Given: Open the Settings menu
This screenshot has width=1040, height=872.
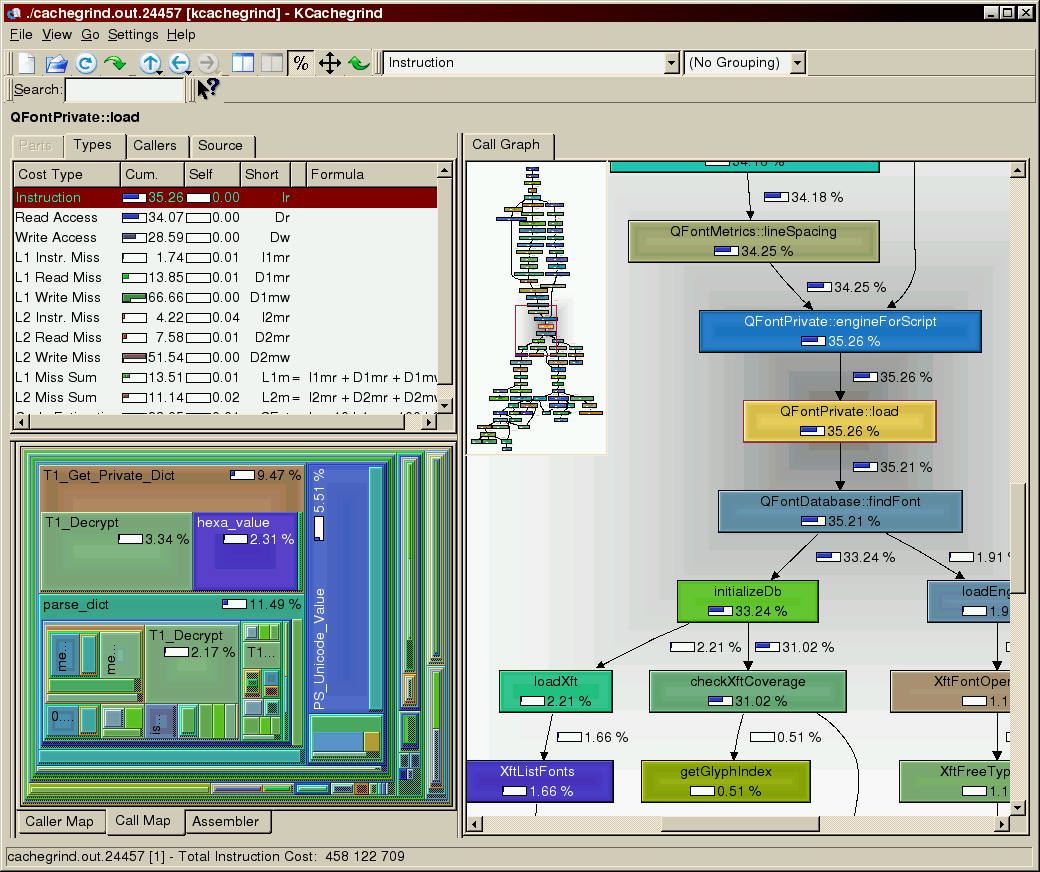Looking at the screenshot, I should (x=133, y=34).
